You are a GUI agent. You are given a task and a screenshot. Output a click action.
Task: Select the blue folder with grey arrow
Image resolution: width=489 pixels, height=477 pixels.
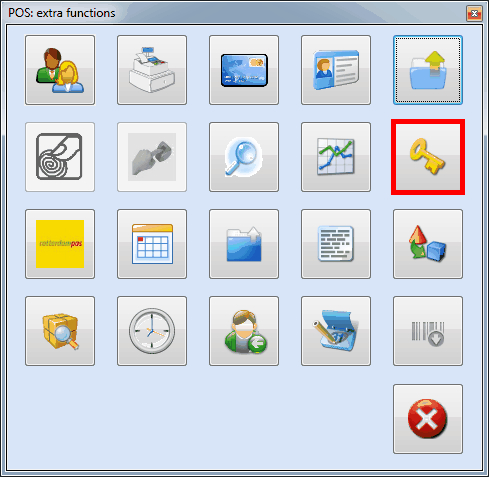pyautogui.click(x=244, y=244)
